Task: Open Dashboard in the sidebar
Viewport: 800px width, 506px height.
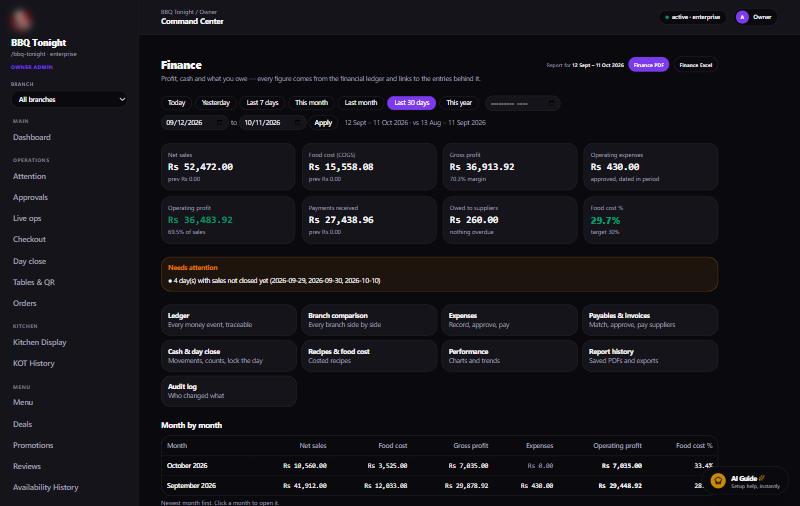Action: [x=32, y=137]
